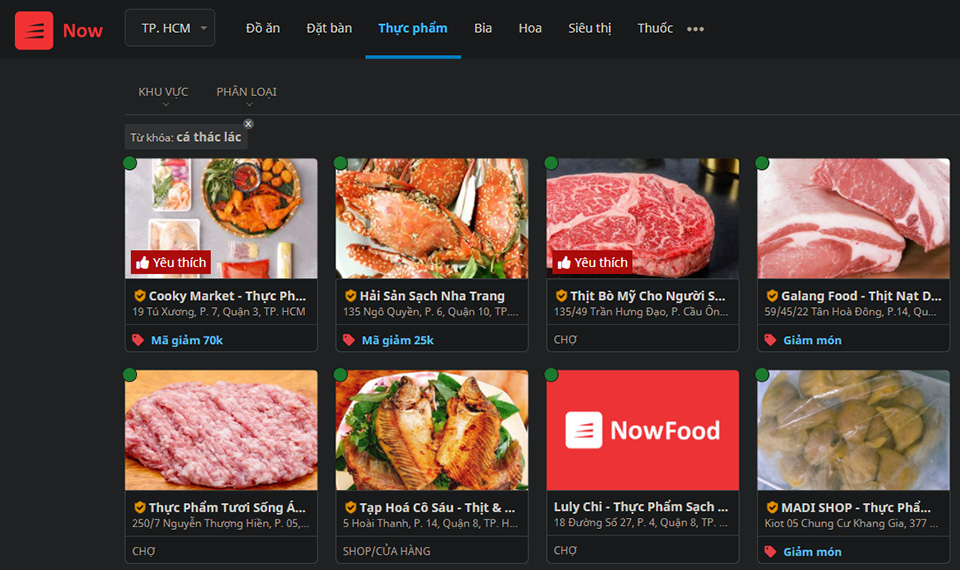Click the green status dot on Thịt Bò Mỹ card

[551, 163]
